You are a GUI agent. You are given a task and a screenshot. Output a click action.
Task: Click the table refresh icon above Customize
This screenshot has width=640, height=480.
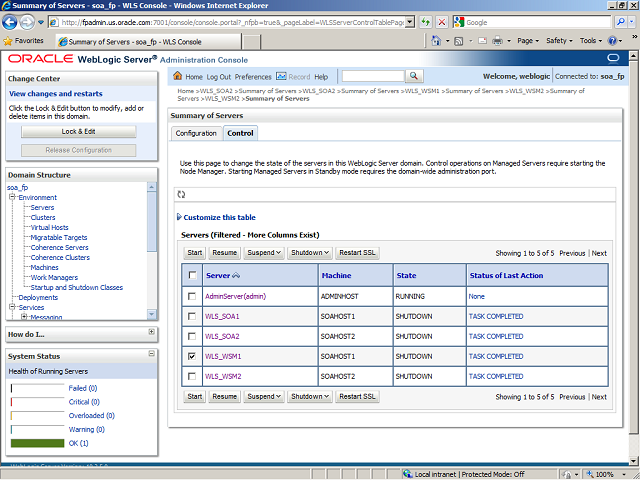[x=181, y=194]
